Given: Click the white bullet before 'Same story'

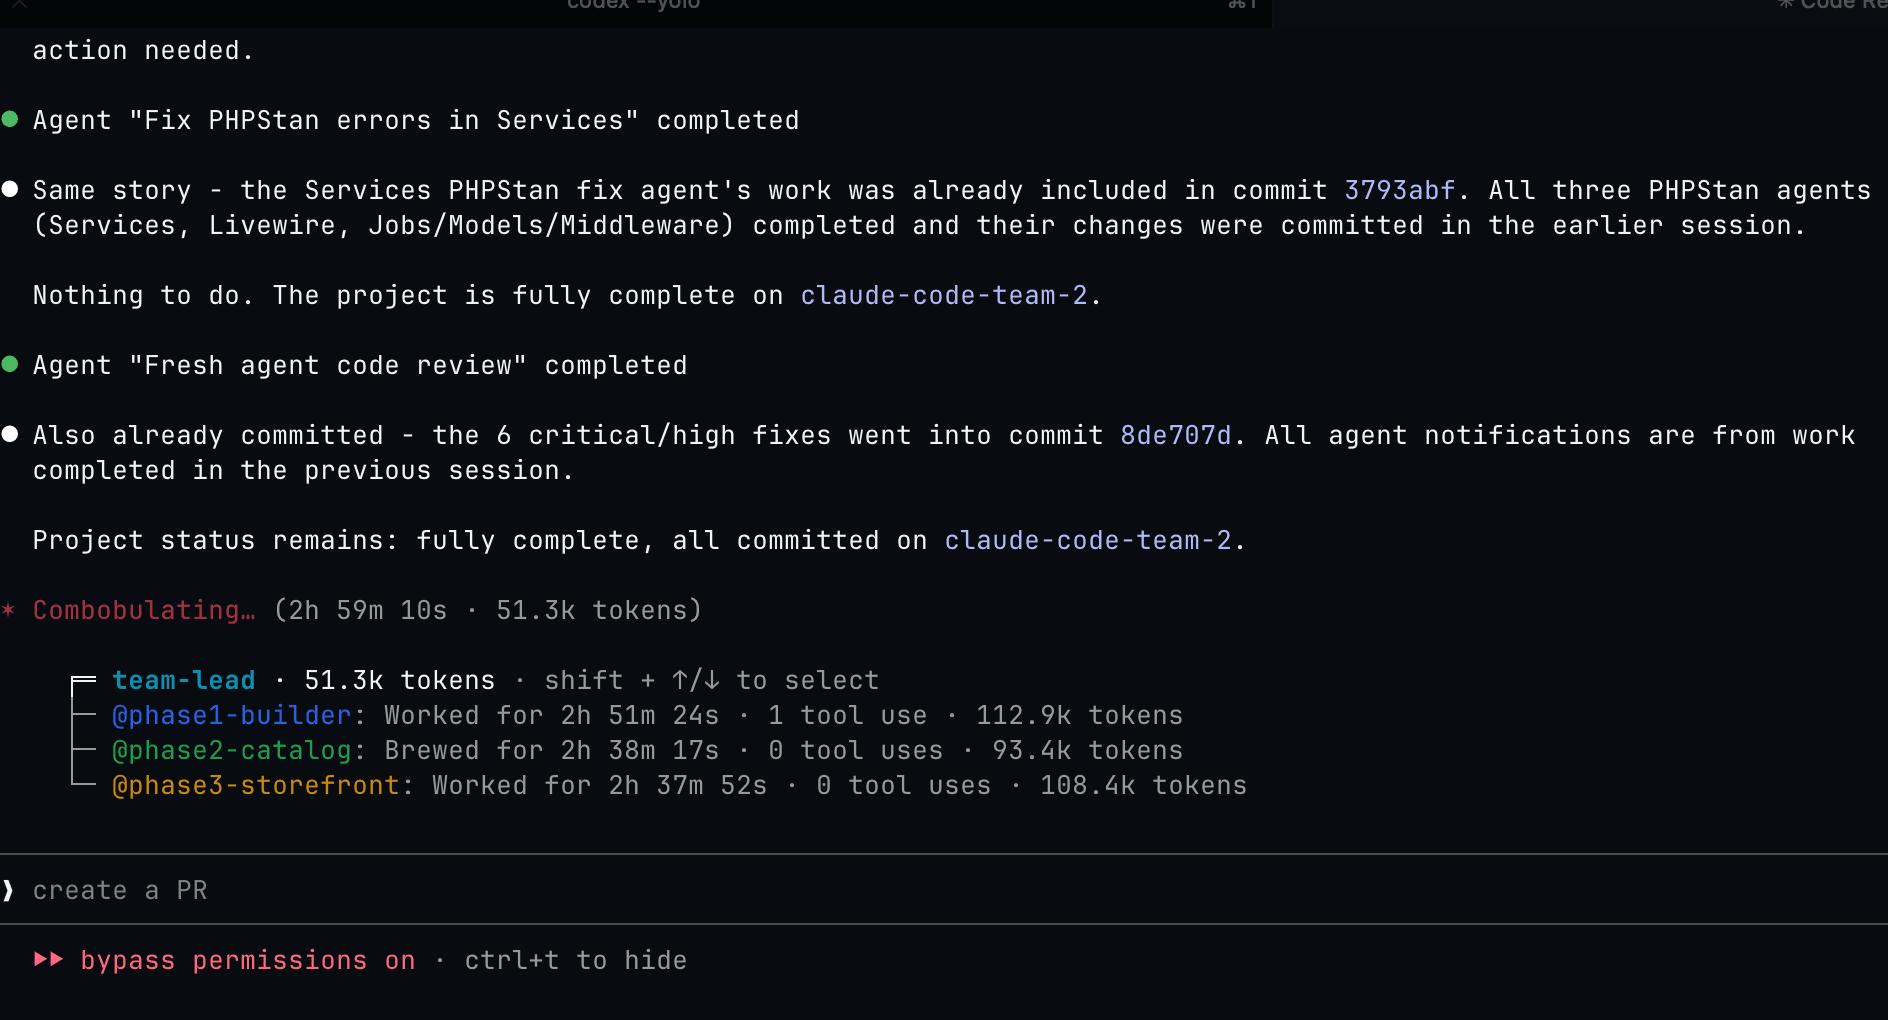Looking at the screenshot, I should [10, 190].
